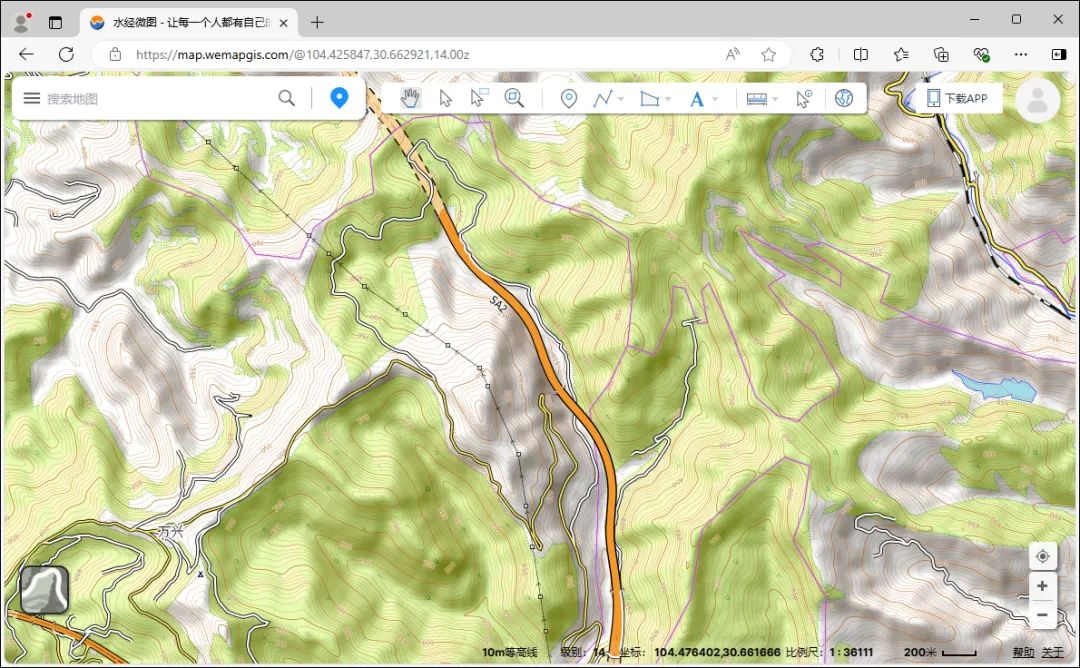Click the 10m等高线 label in status bar
Image resolution: width=1080 pixels, height=668 pixels.
click(510, 652)
